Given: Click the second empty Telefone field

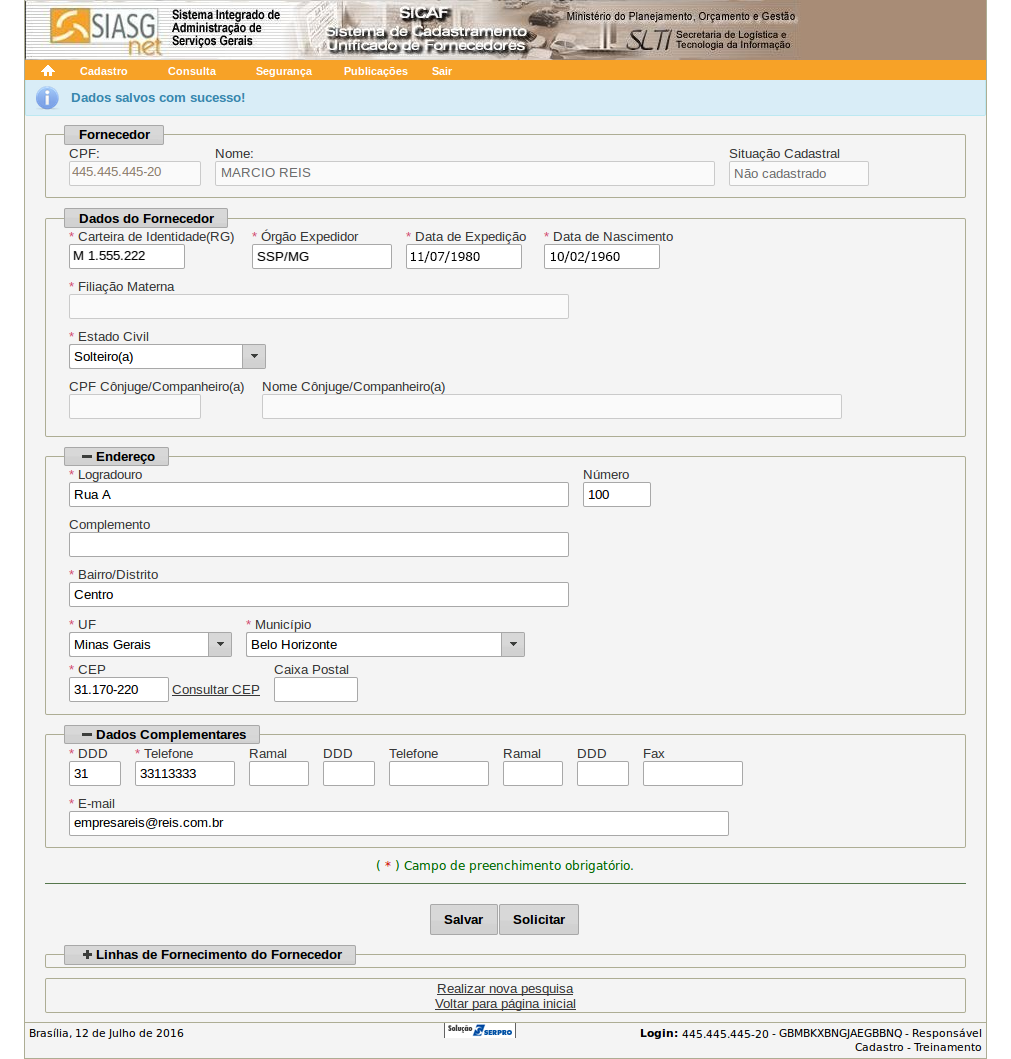Looking at the screenshot, I should (439, 773).
